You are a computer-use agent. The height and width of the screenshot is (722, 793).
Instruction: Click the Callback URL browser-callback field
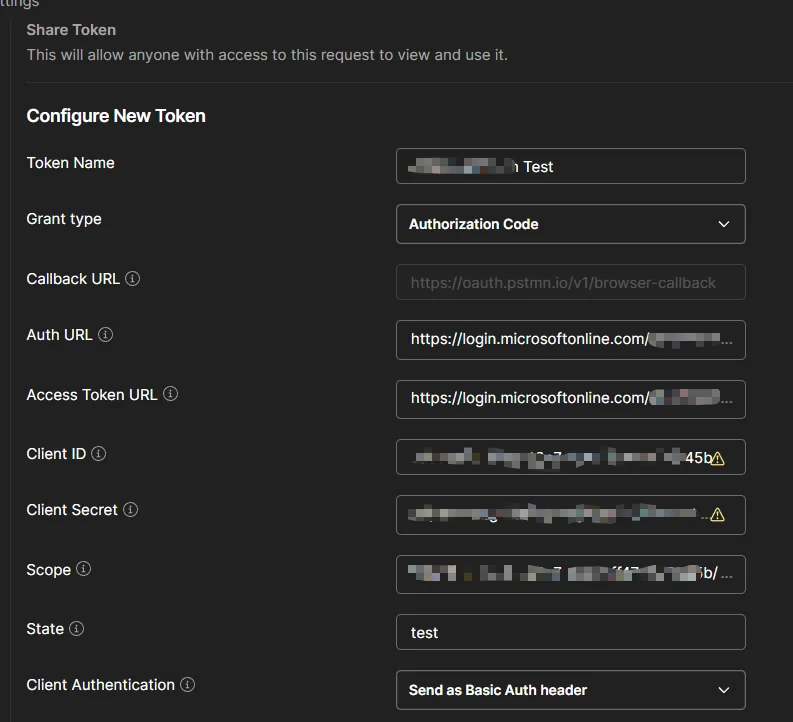click(570, 282)
